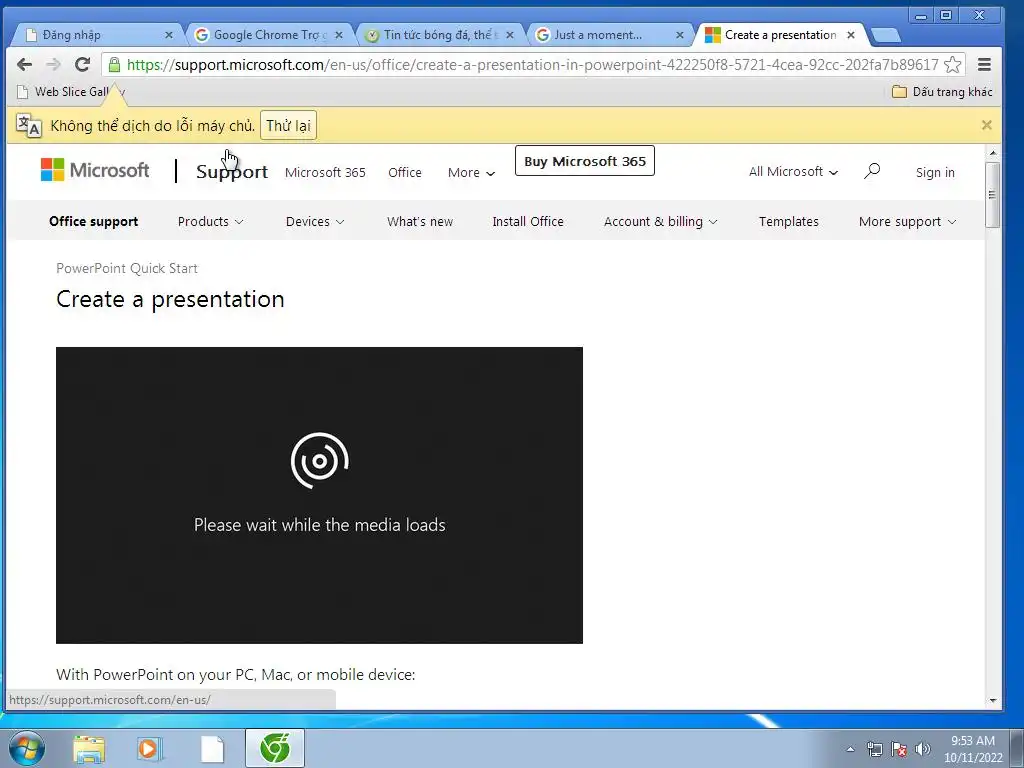Expand the Devices dropdown
This screenshot has height=768, width=1024.
click(315, 221)
